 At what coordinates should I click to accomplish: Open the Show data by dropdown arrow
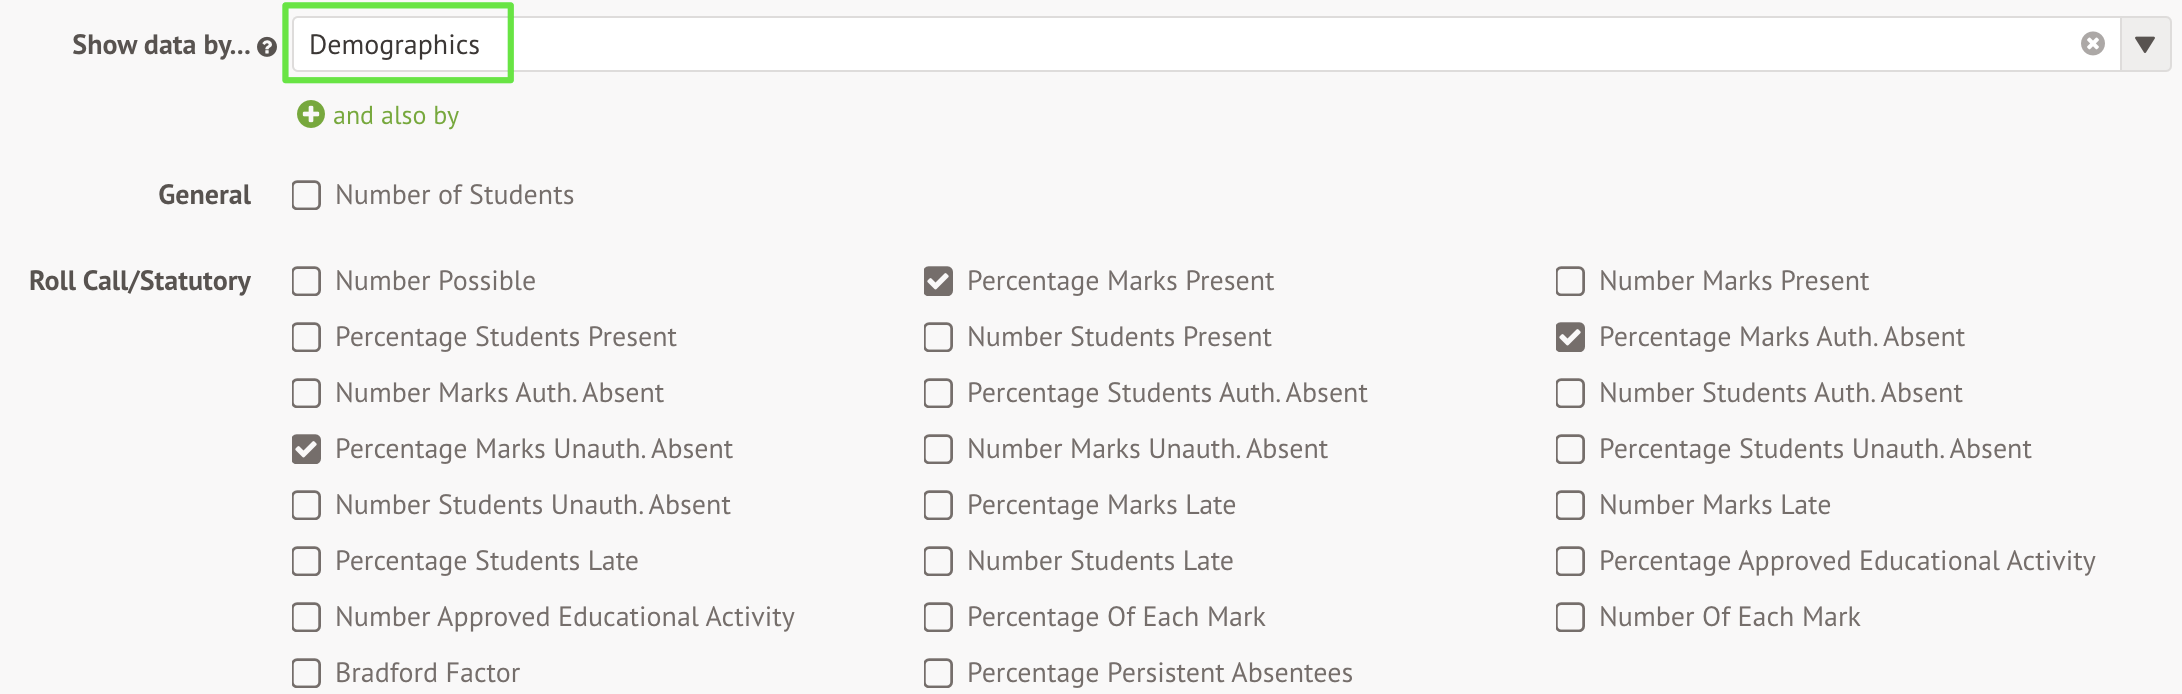pos(2144,44)
